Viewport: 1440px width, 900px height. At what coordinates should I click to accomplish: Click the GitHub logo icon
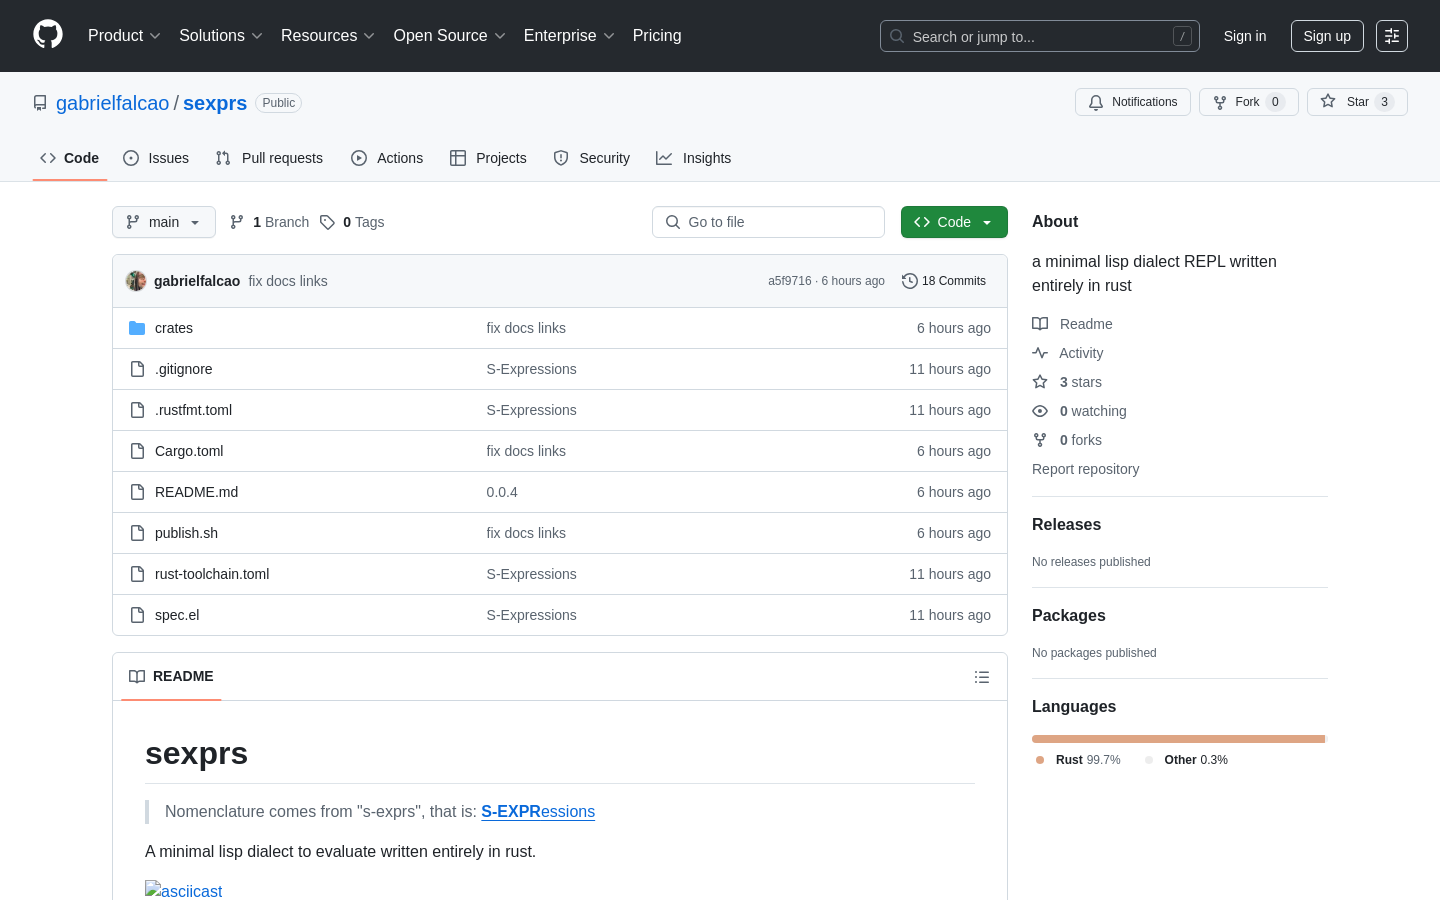48,35
